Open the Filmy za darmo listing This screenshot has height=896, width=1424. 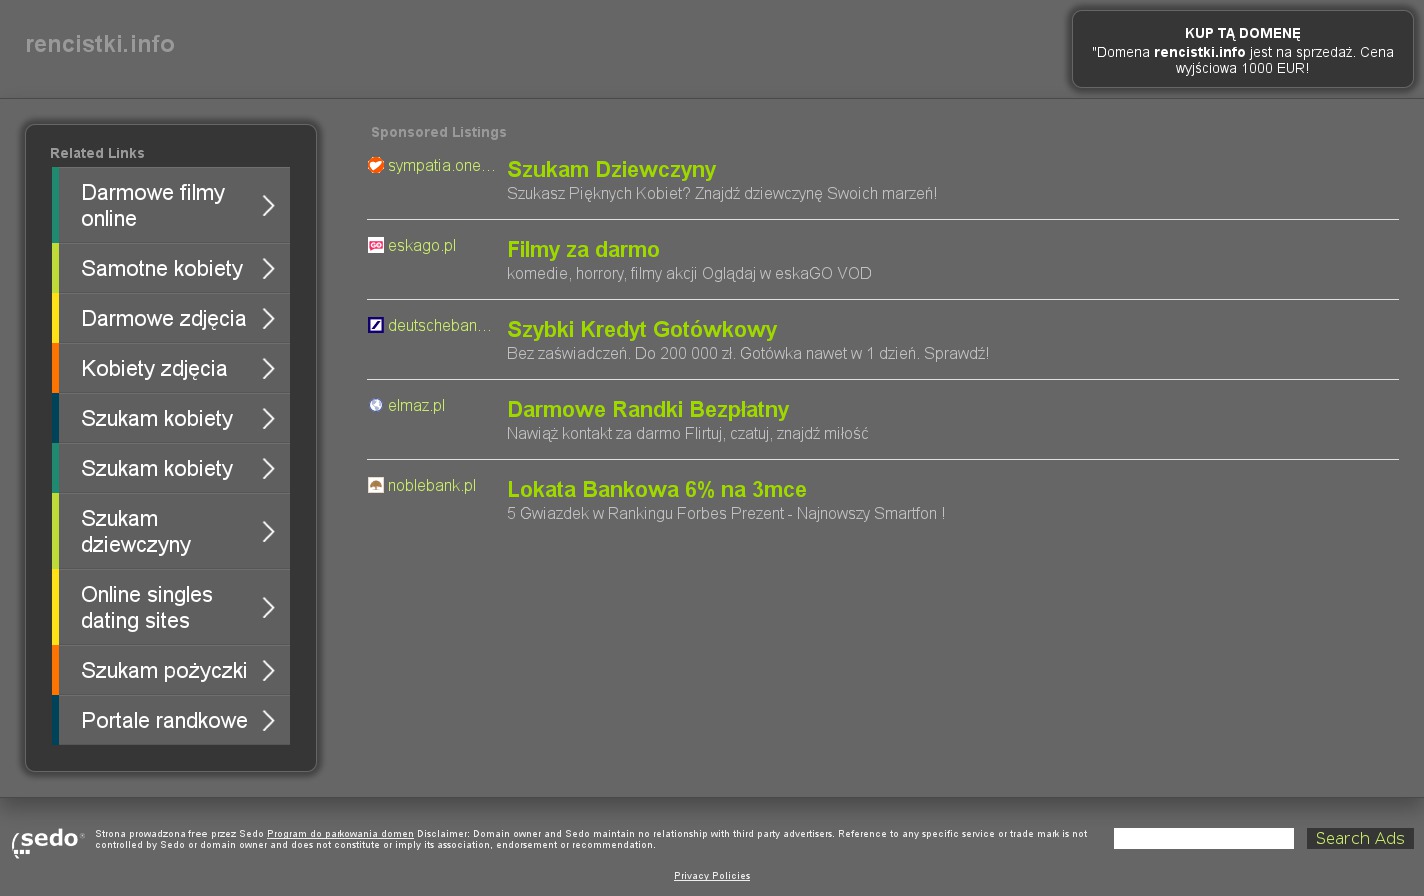tap(583, 250)
